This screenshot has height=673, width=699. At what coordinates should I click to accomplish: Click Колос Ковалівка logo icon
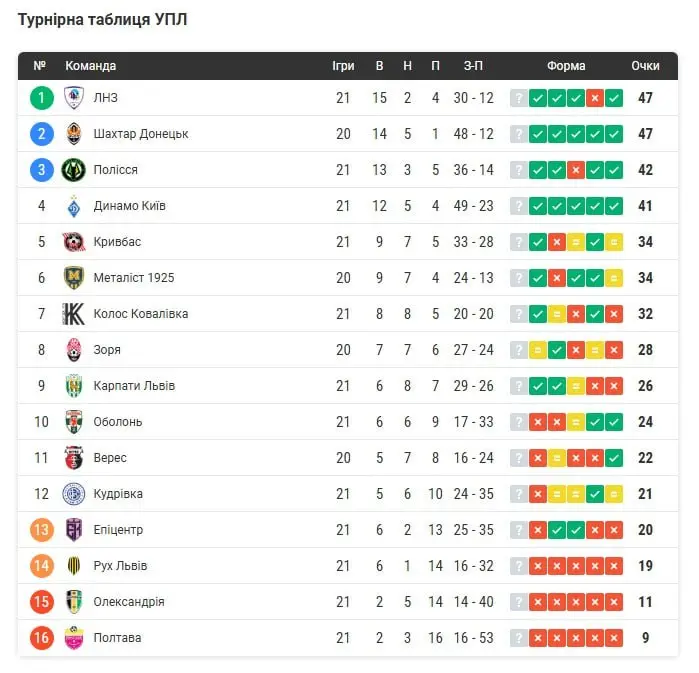(x=74, y=314)
